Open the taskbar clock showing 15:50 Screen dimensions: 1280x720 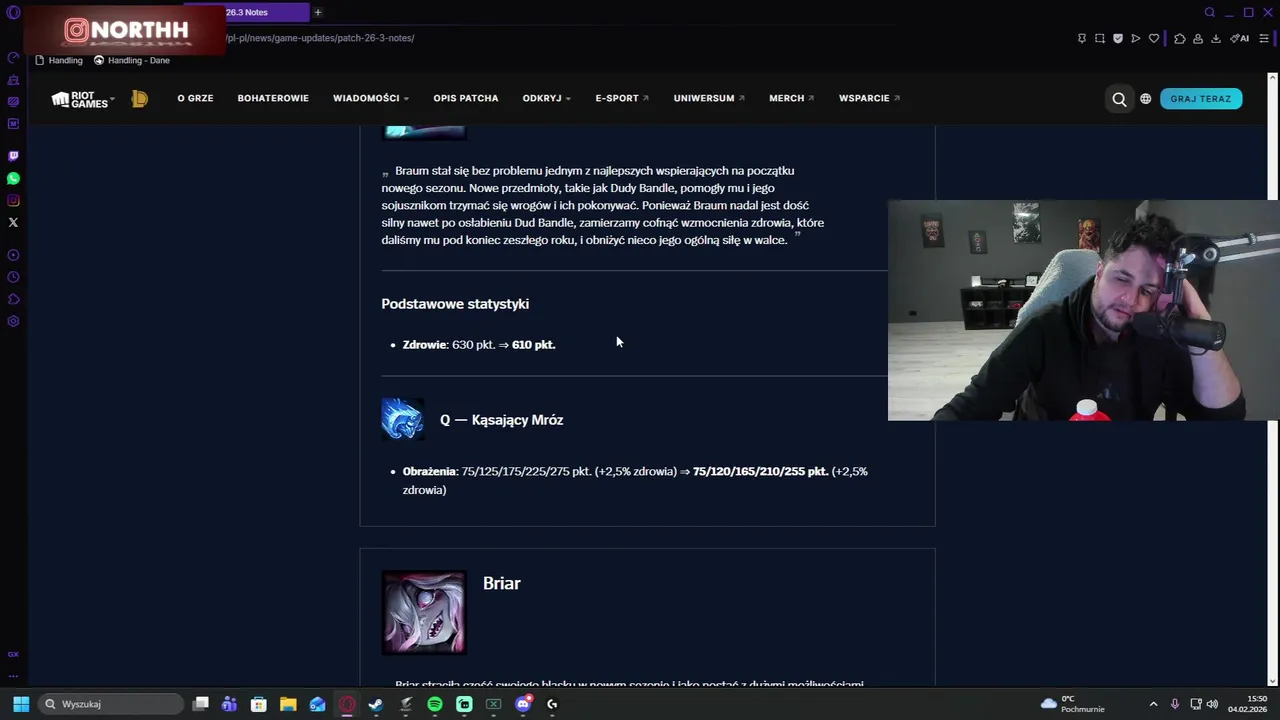[1247, 704]
